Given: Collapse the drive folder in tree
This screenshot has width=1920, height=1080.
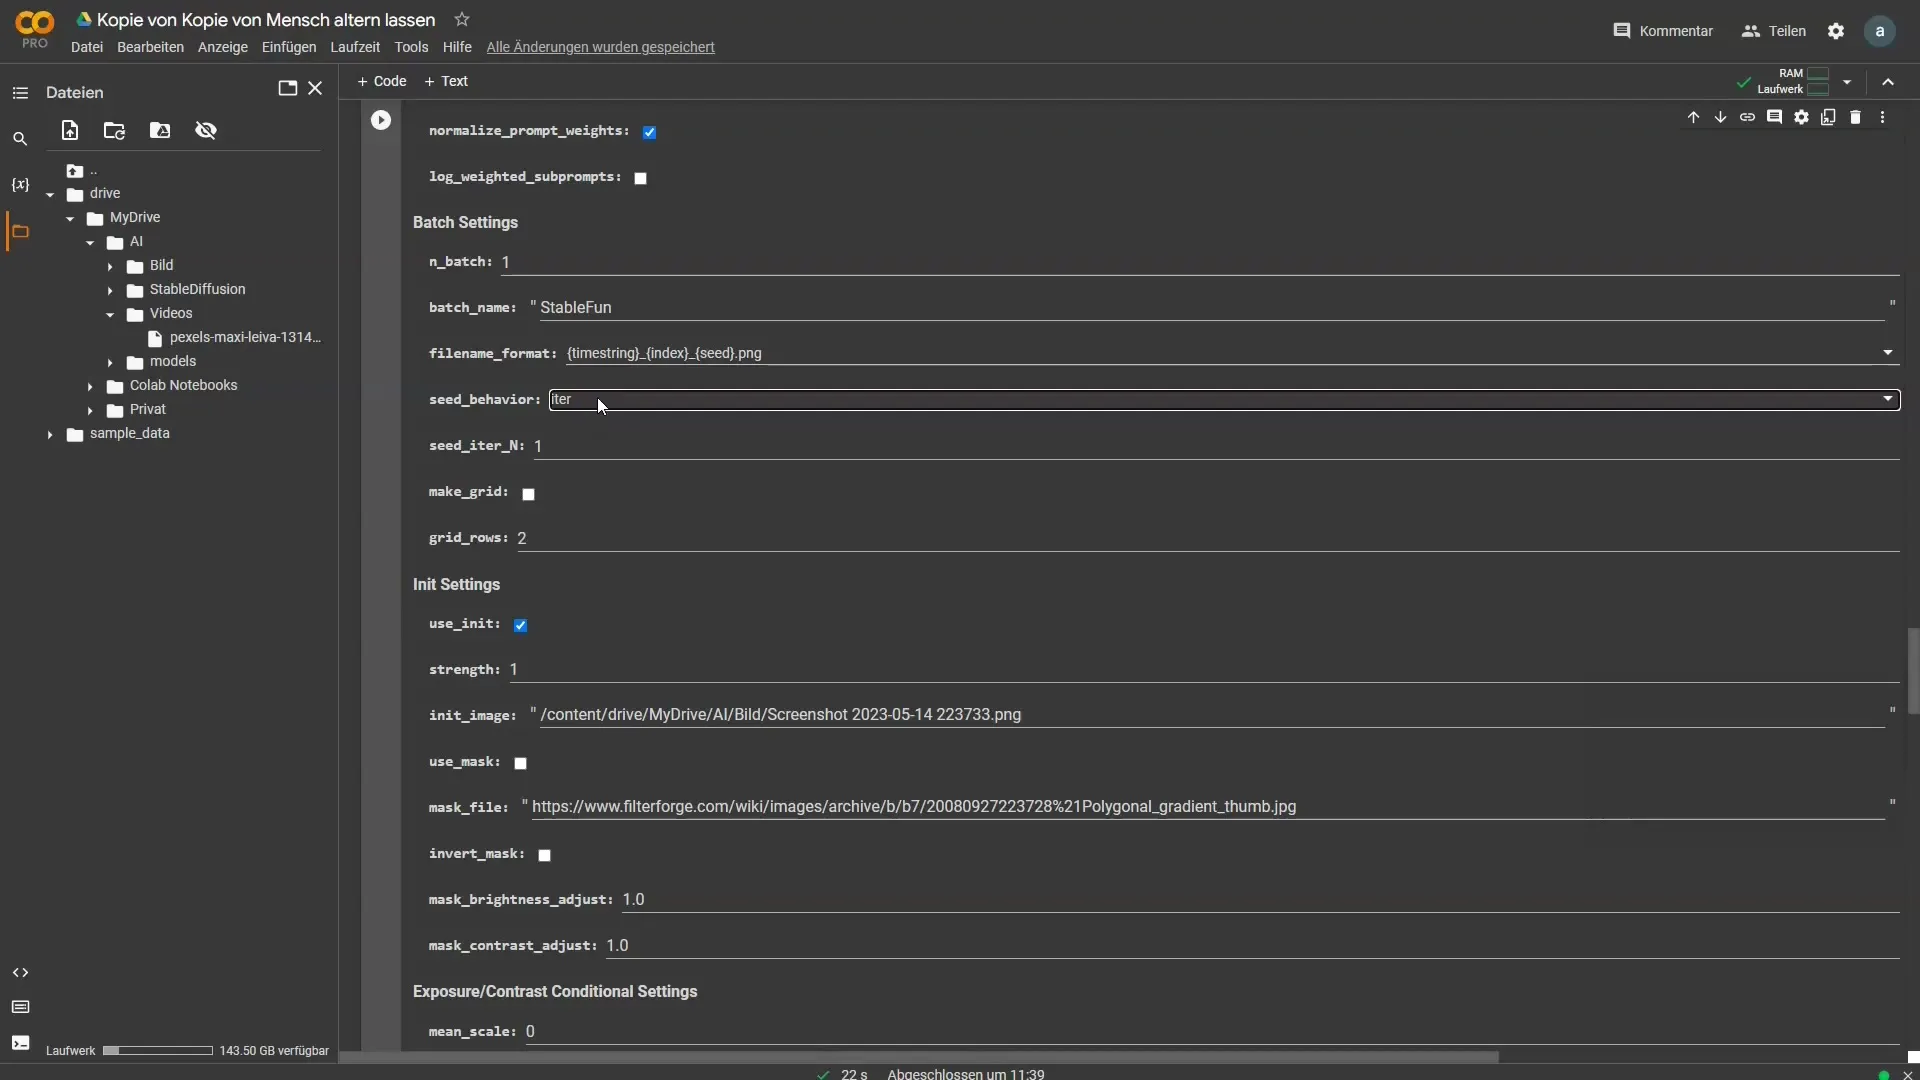Looking at the screenshot, I should 50,195.
